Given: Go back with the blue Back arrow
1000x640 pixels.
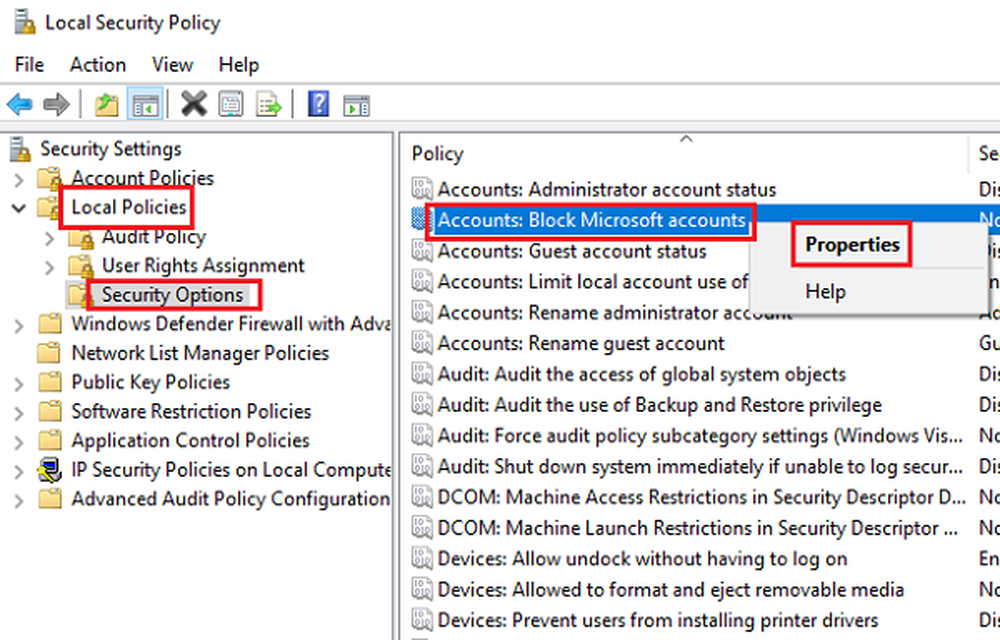Looking at the screenshot, I should click(20, 104).
